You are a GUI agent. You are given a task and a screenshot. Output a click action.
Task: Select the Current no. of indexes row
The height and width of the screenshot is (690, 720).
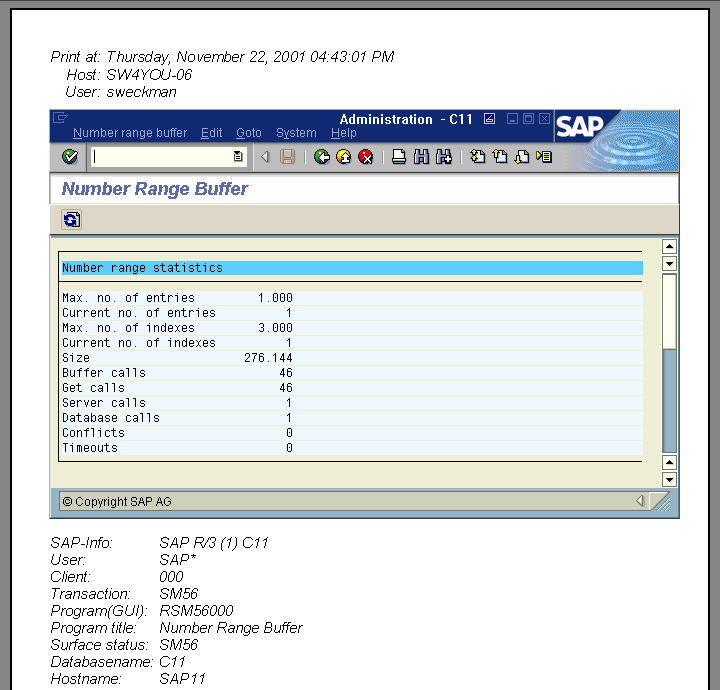pyautogui.click(x=352, y=343)
